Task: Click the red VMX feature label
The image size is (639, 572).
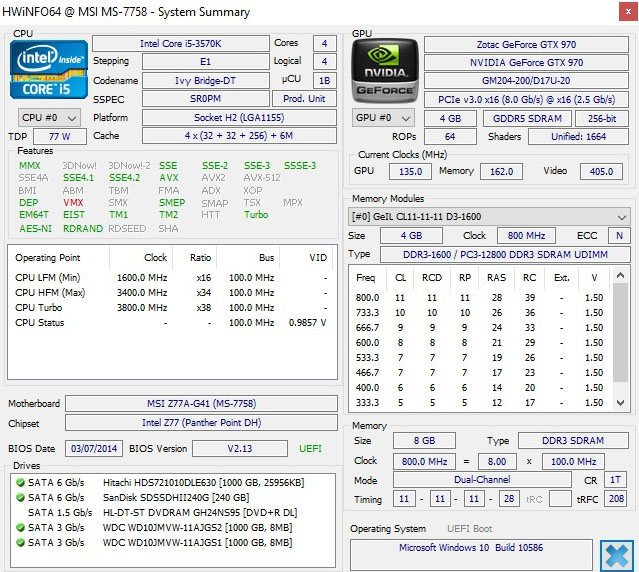Action: pos(73,202)
